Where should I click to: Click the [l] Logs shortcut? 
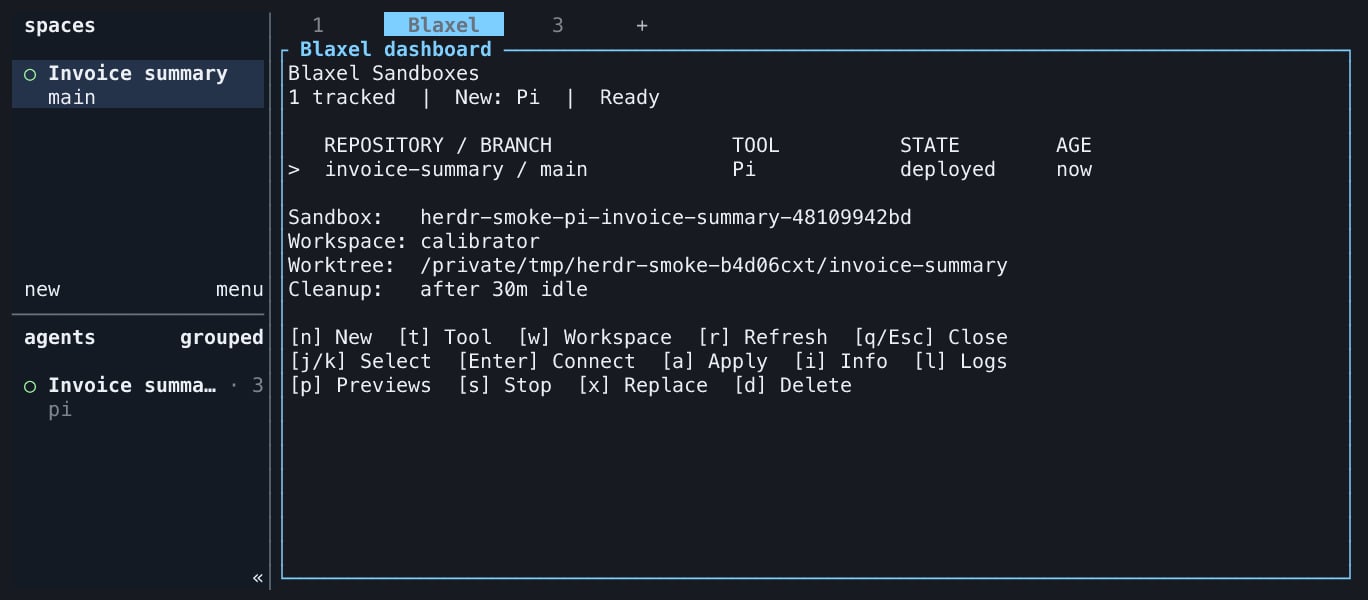pos(960,362)
